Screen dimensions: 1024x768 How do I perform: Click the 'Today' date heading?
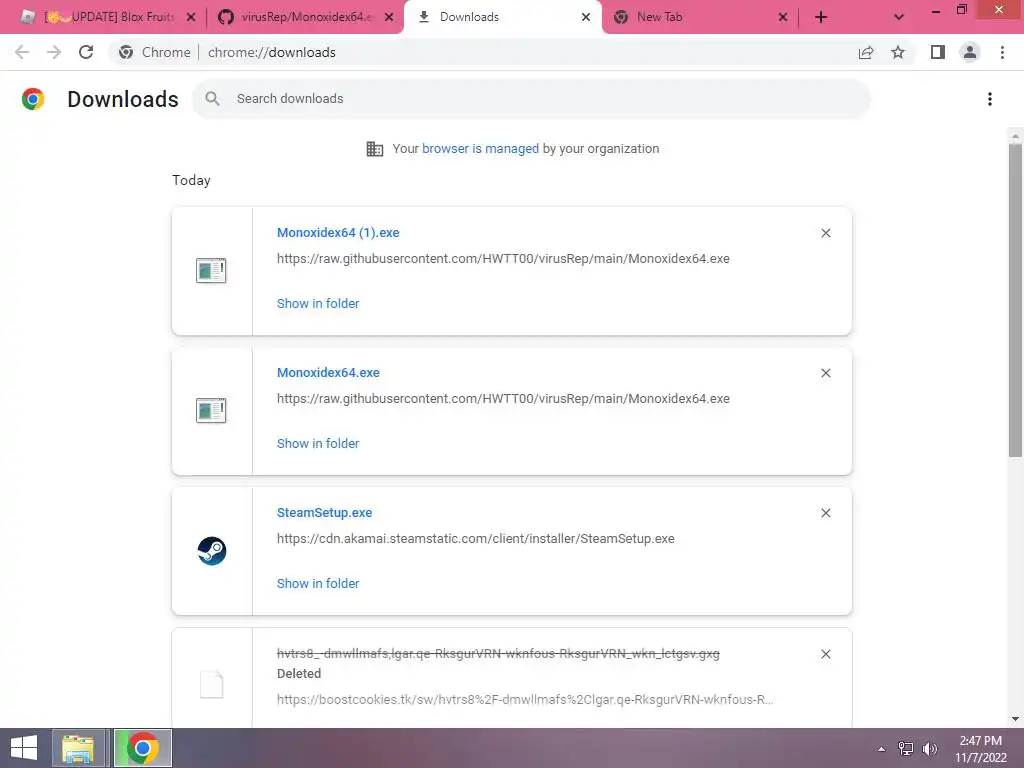coord(191,180)
